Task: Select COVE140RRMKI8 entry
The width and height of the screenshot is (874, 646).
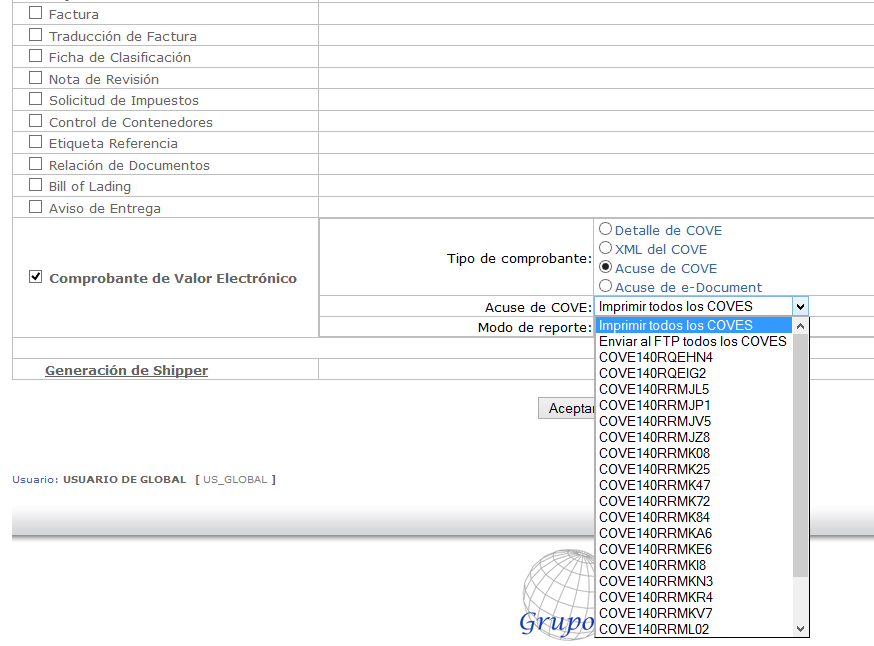Action: (x=693, y=565)
